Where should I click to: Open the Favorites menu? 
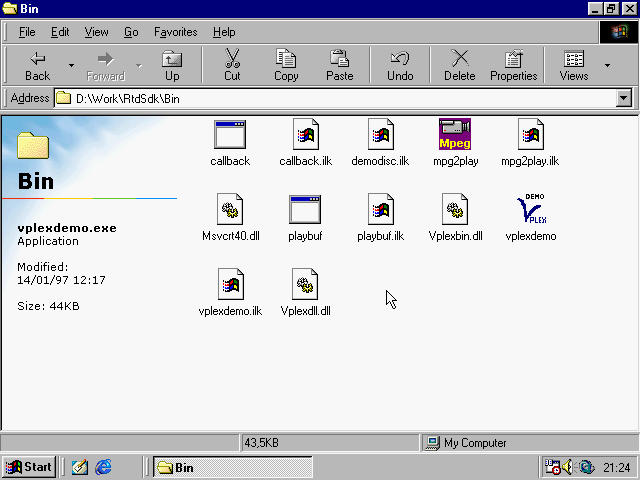[175, 32]
